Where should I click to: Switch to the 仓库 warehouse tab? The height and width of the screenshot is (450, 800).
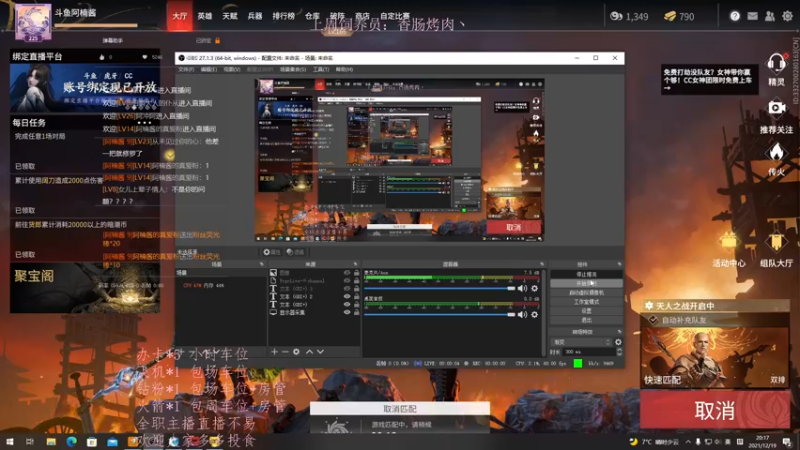coord(312,16)
